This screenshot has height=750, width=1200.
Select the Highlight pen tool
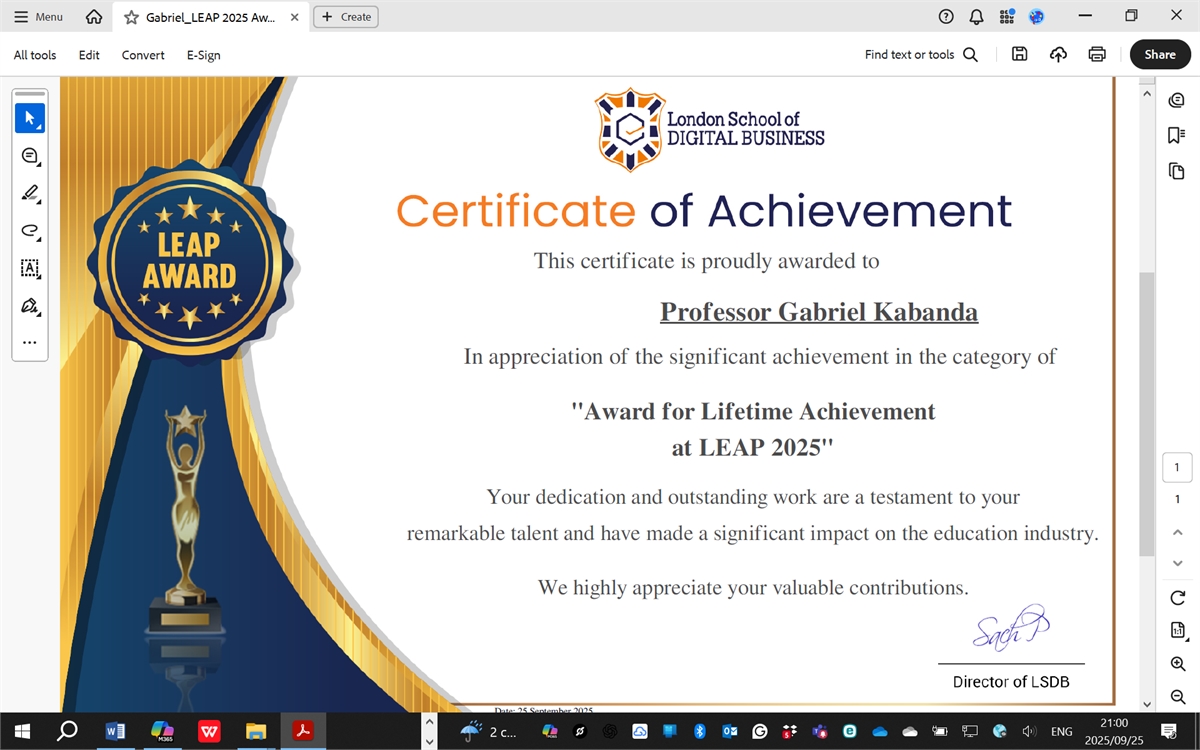[x=29, y=193]
